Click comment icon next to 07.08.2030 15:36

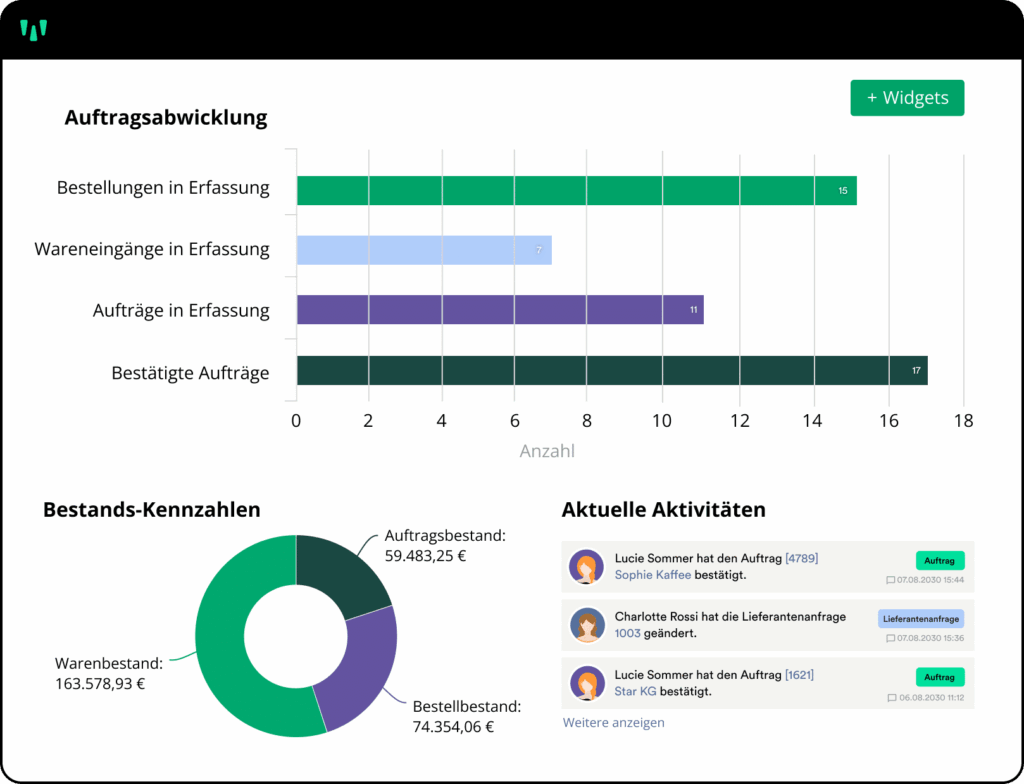(890, 638)
